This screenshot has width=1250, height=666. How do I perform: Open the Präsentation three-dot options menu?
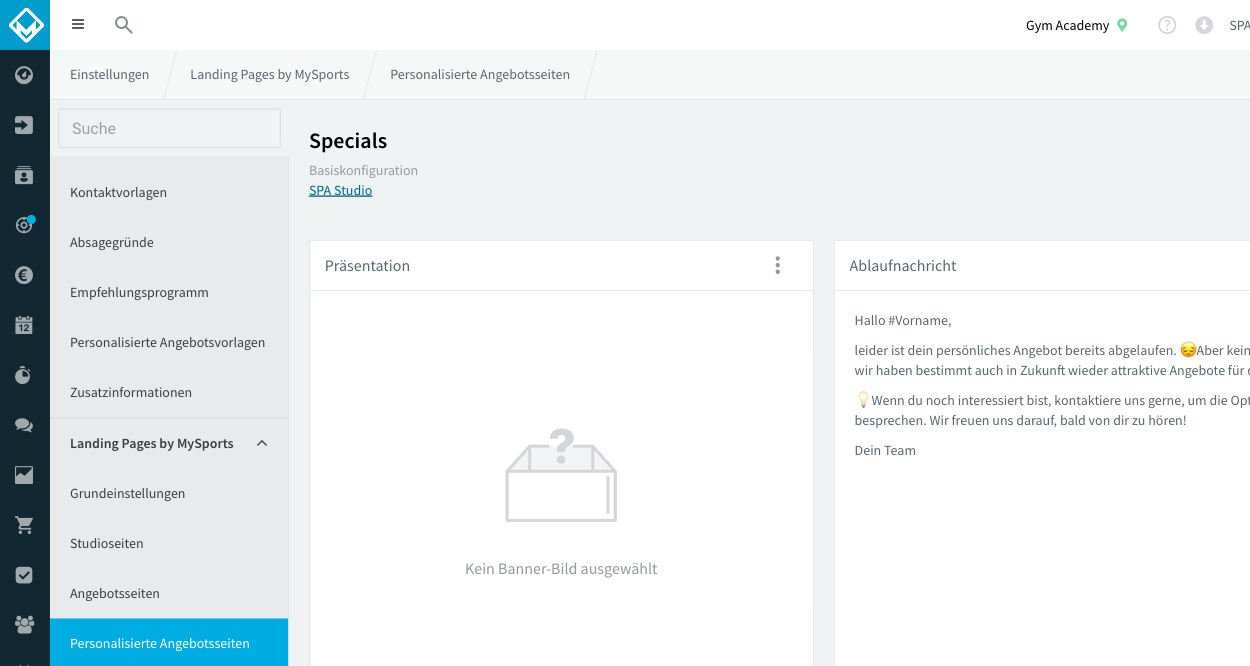778,265
